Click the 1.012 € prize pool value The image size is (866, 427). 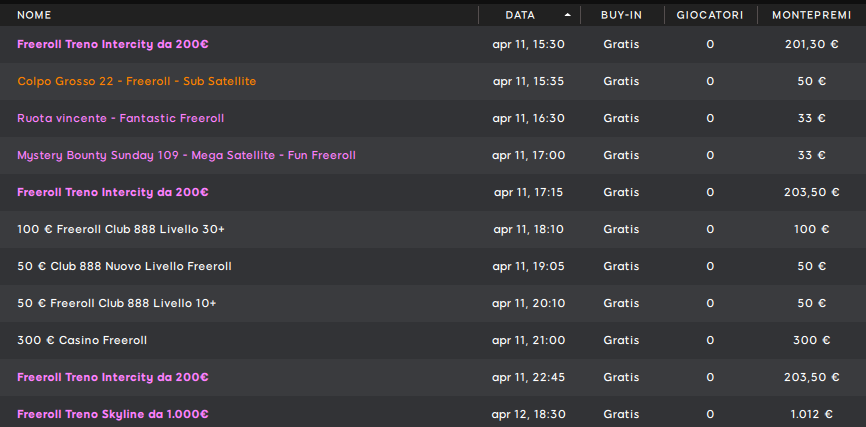811,414
